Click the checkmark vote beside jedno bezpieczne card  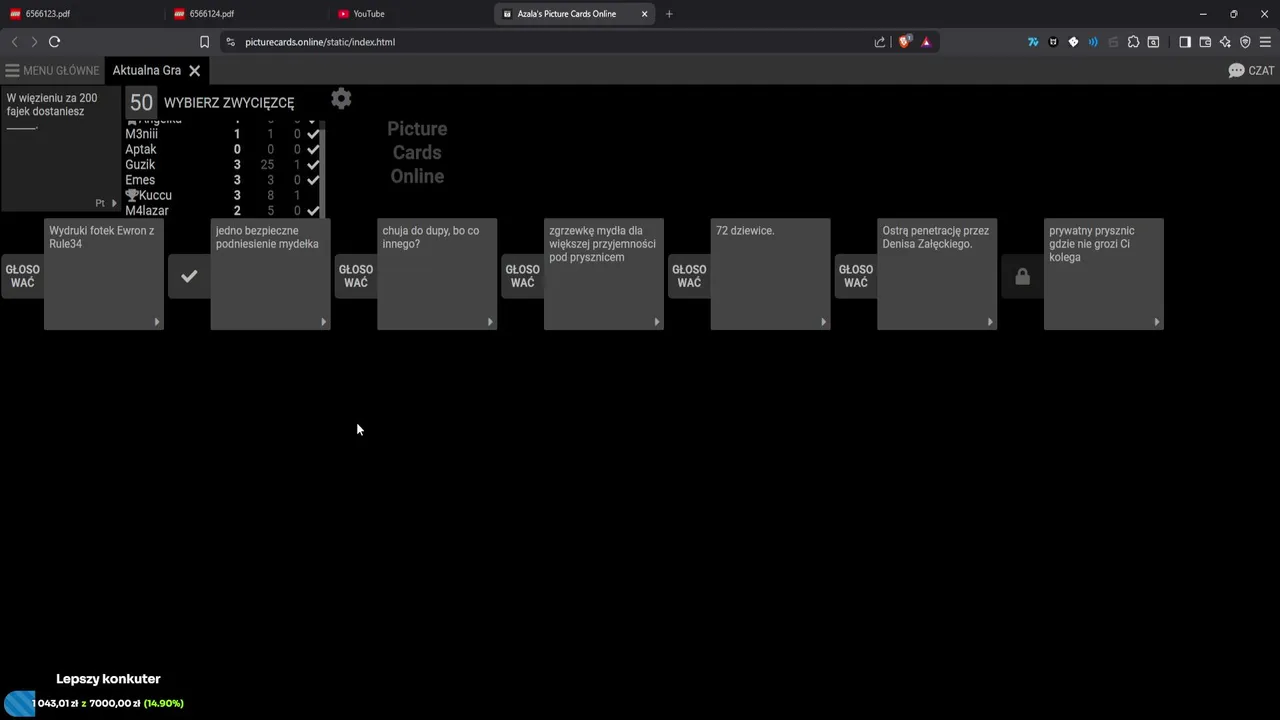coord(189,276)
